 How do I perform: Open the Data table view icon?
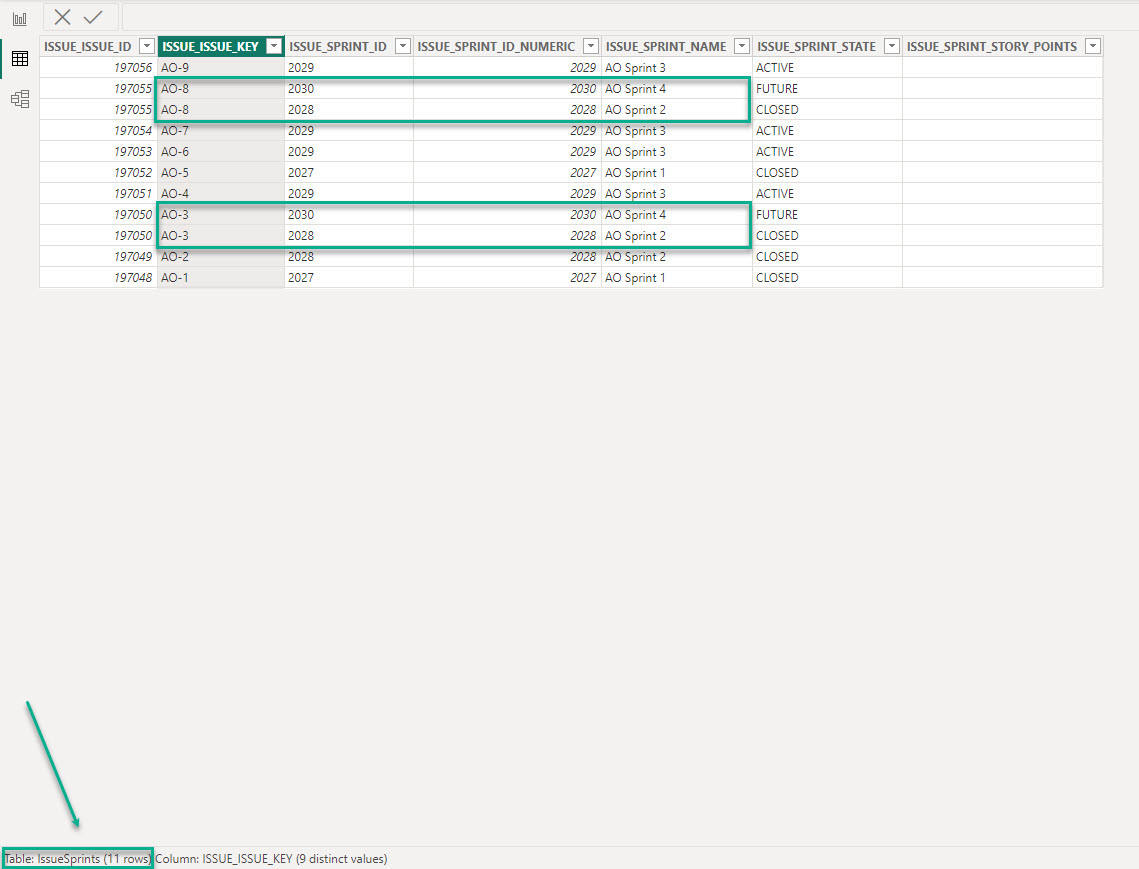point(19,59)
